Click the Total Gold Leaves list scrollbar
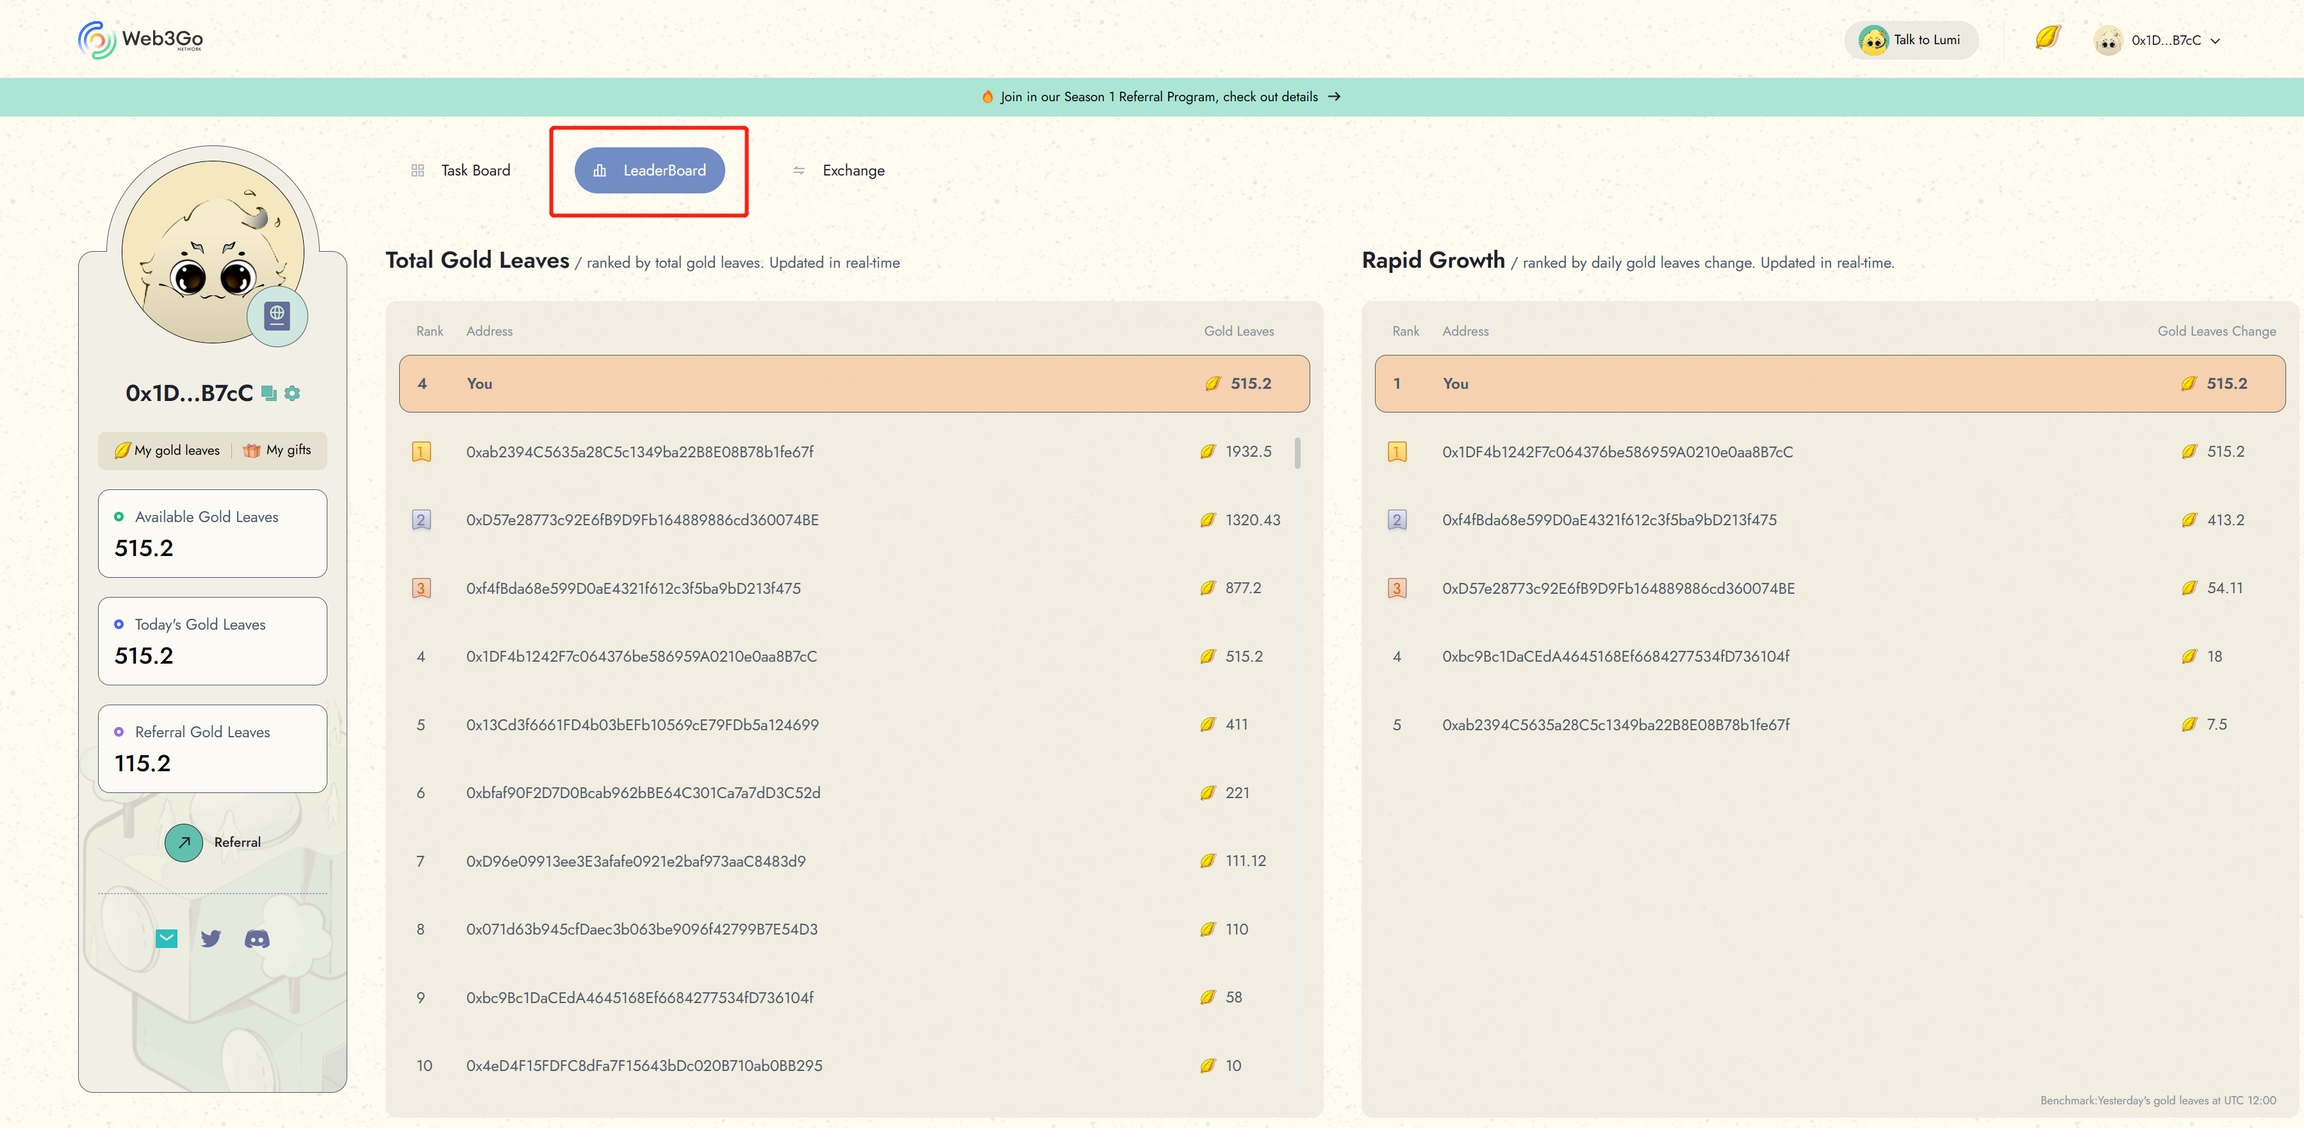Screen dimensions: 2304x1128 tap(1297, 454)
